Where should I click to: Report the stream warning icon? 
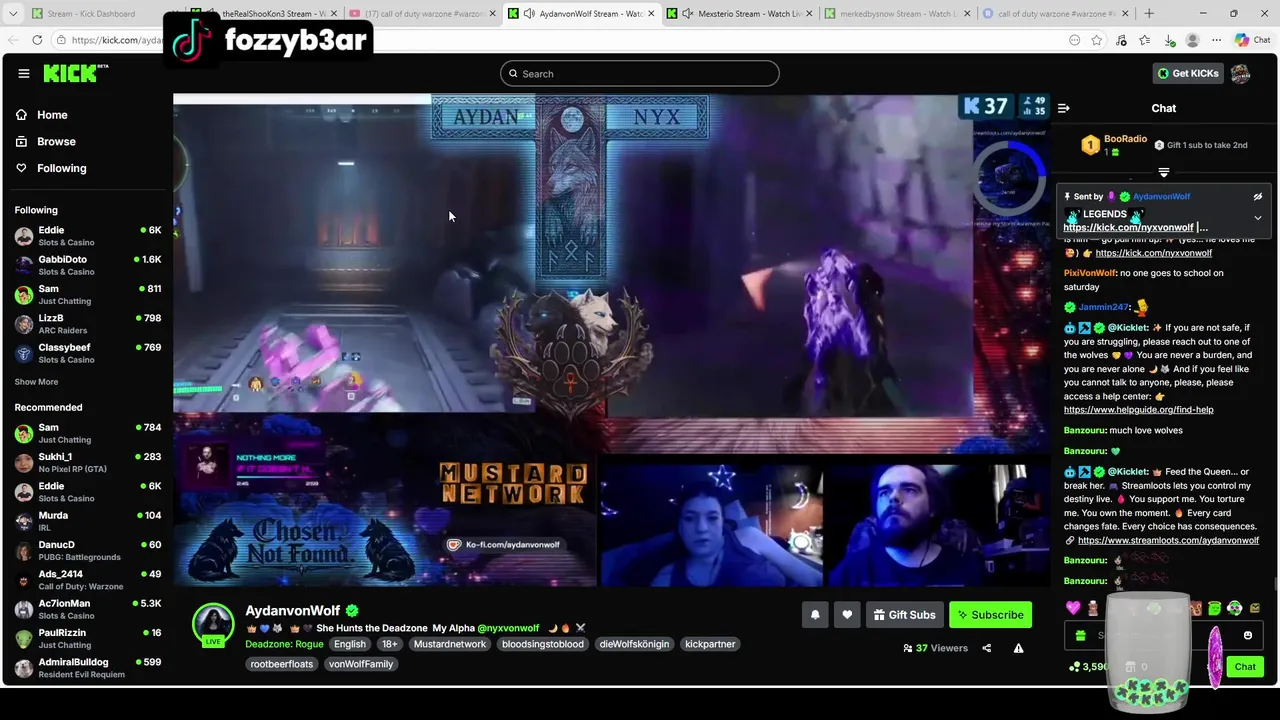click(1018, 648)
